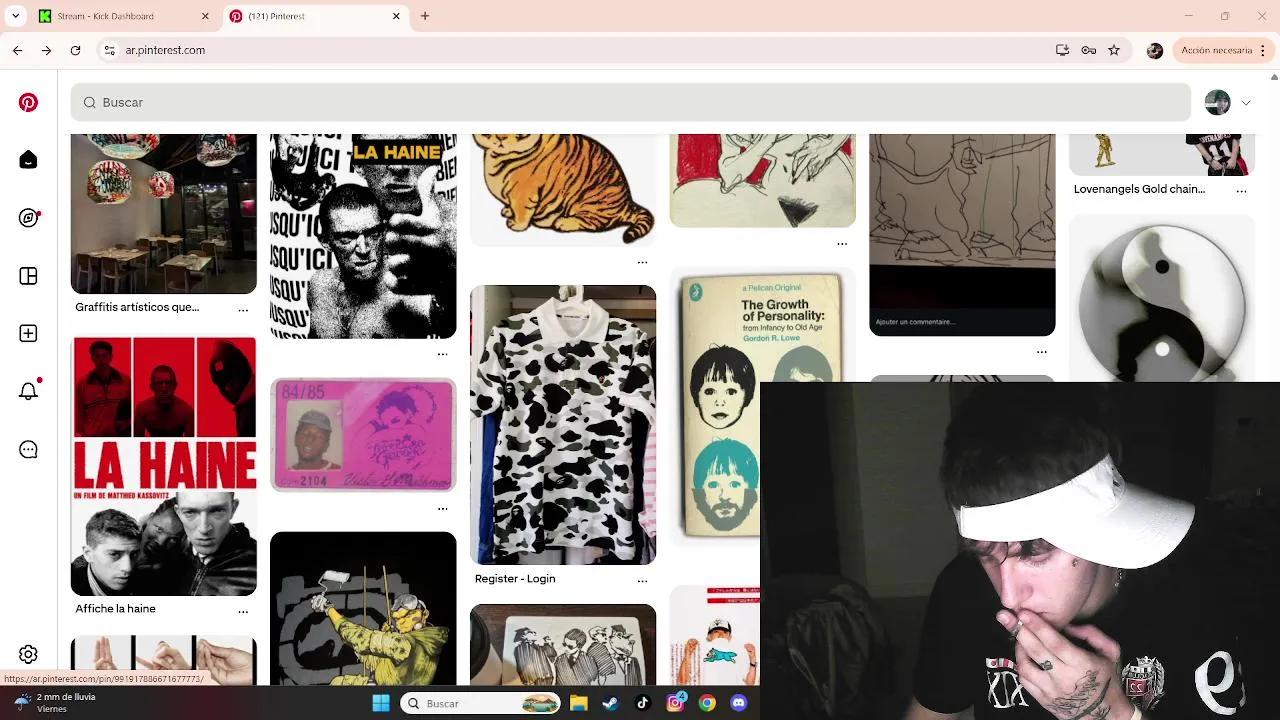Screen dimensions: 1280x720
Task: Open Register - Login pin title
Action: [x=515, y=578]
